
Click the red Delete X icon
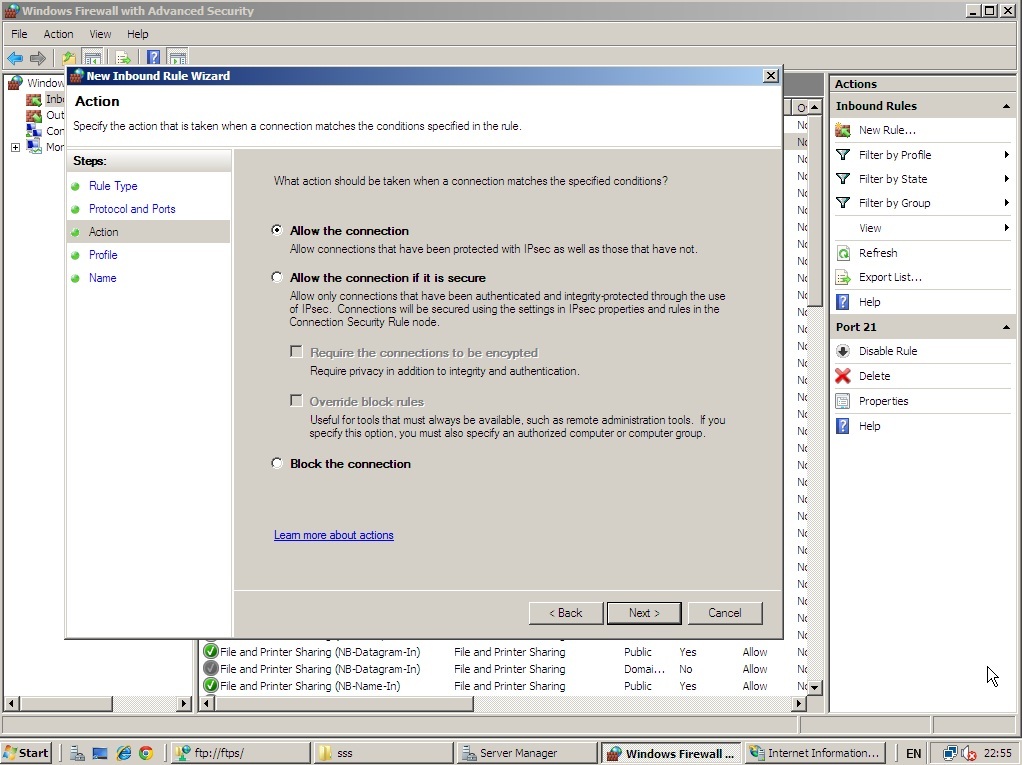click(843, 375)
